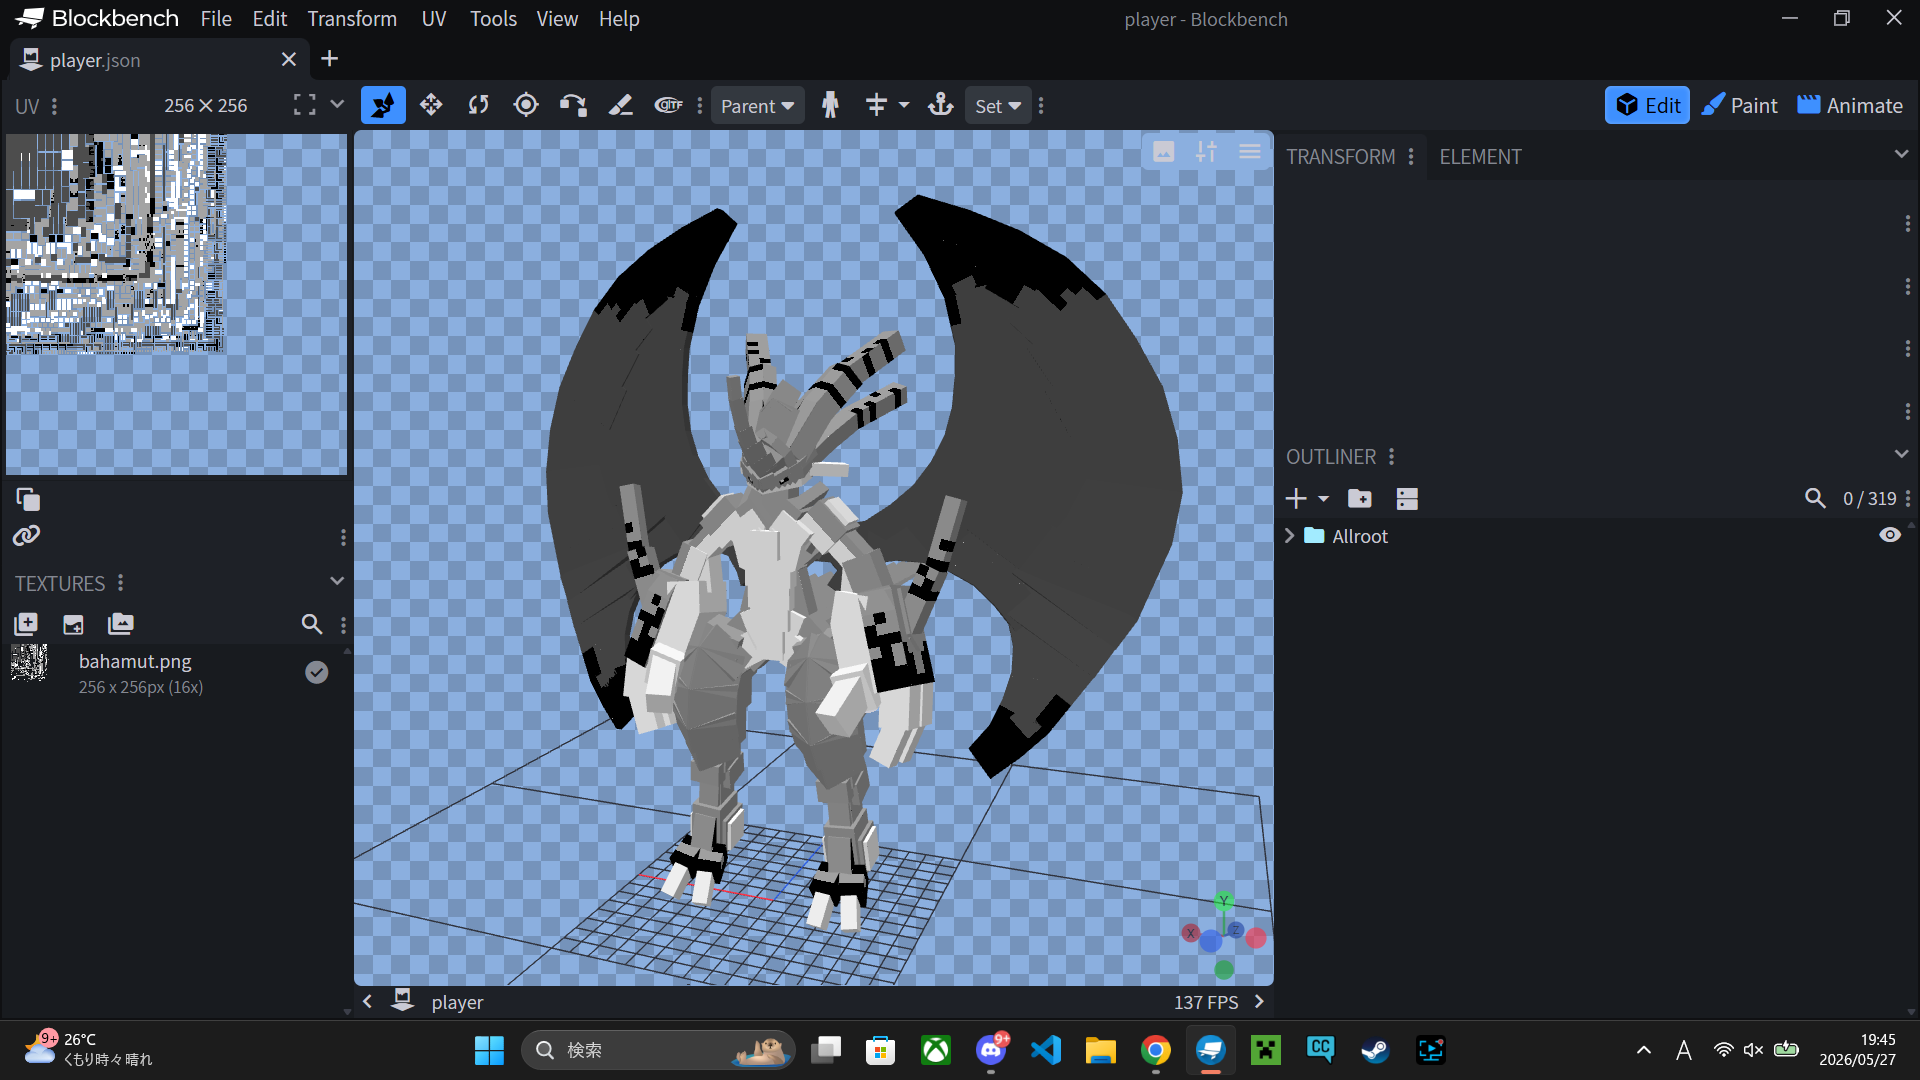
Task: Select the bahamut.png texture thumbnail
Action: coord(29,662)
